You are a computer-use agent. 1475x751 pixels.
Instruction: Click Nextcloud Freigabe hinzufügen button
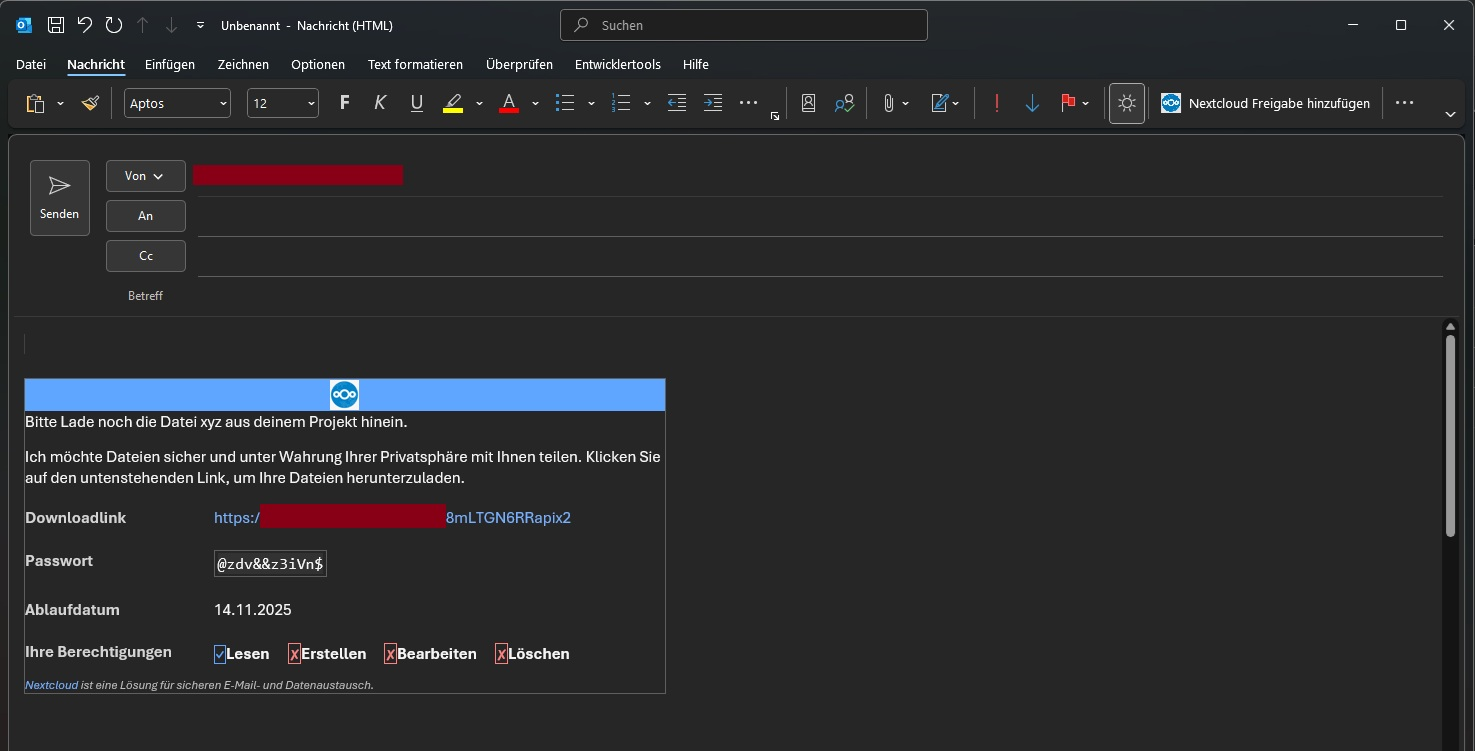1266,103
